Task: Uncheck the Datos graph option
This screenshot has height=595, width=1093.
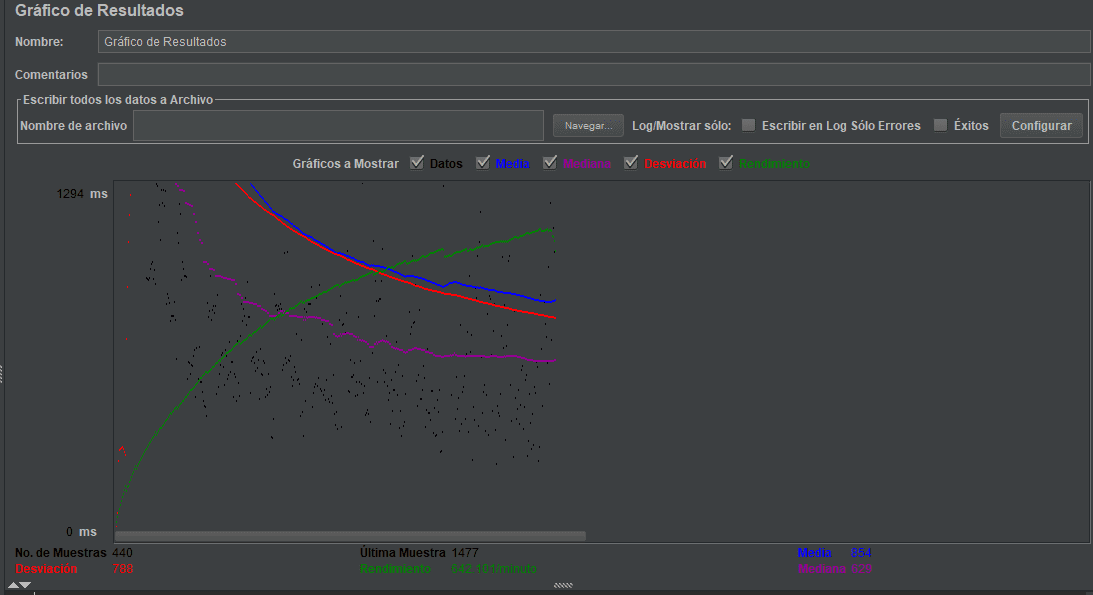Action: coord(417,162)
